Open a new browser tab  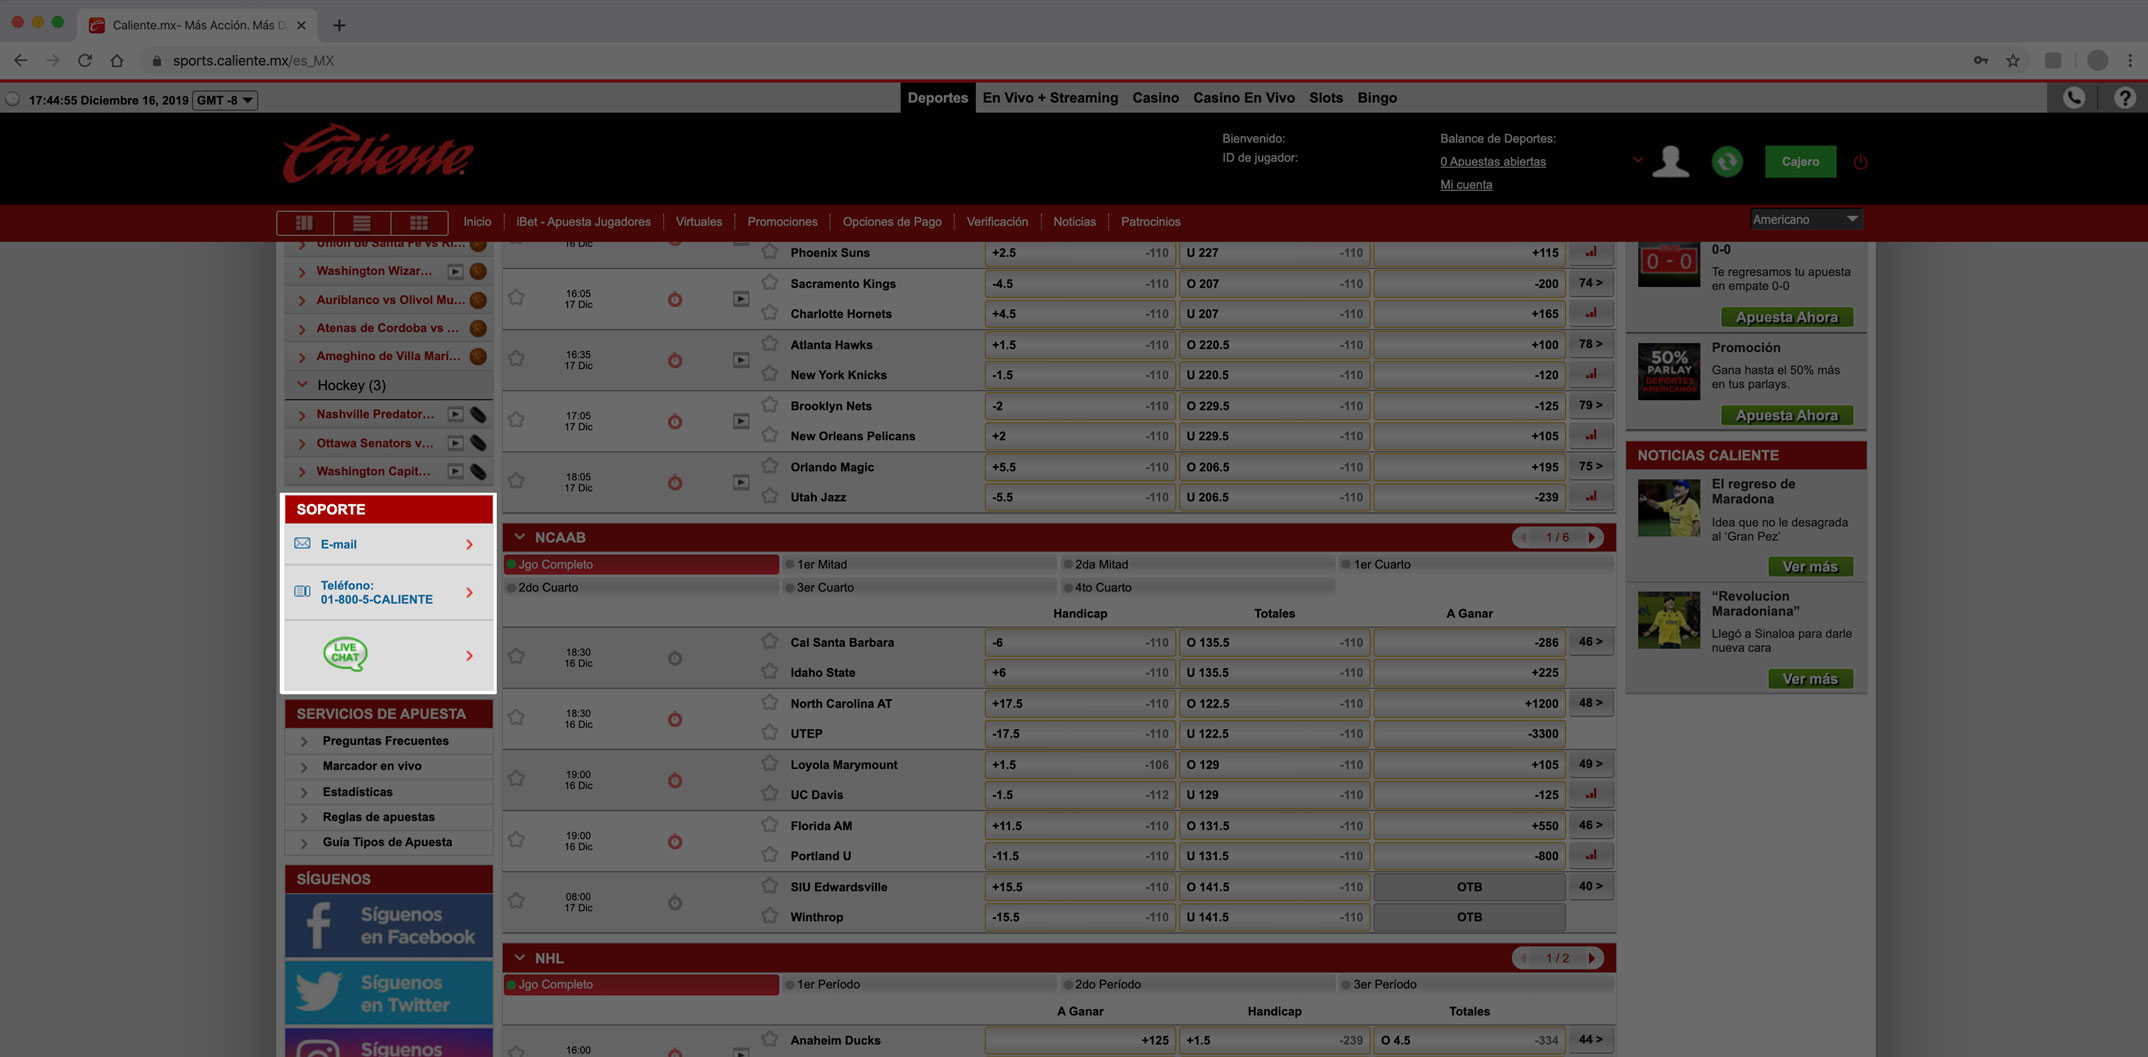coord(339,25)
